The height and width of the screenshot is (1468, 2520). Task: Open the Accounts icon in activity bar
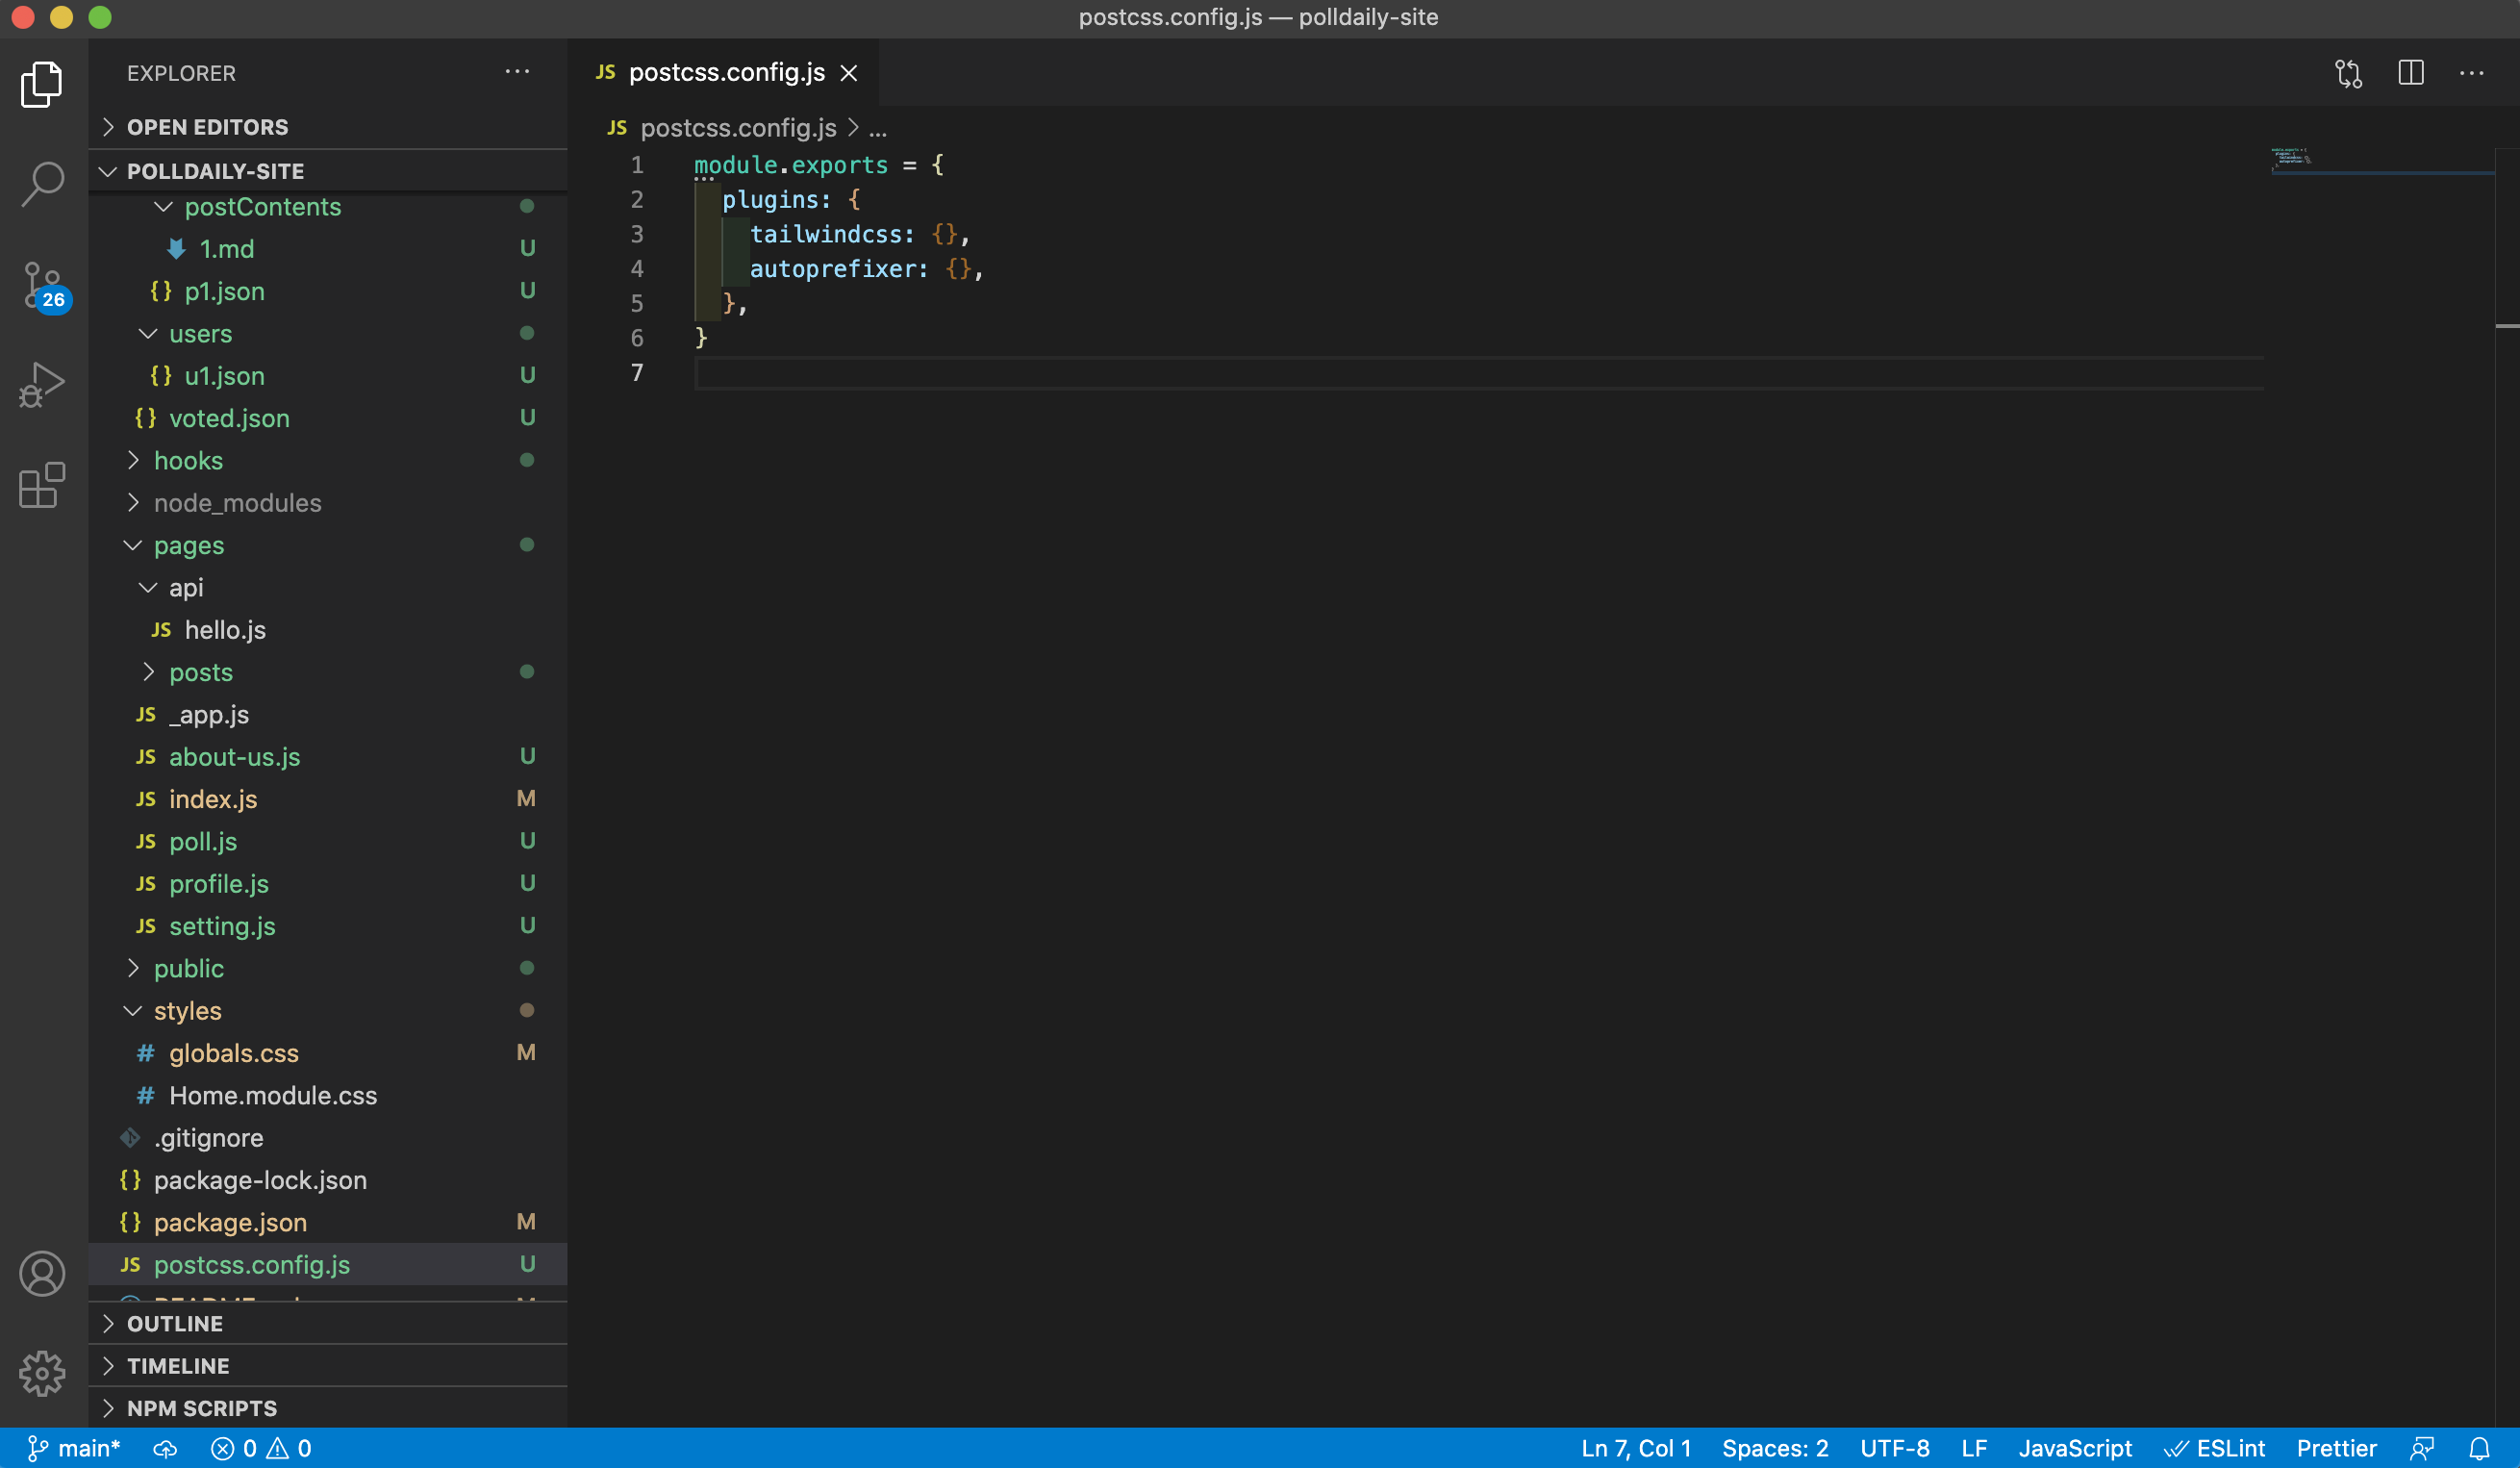point(42,1273)
